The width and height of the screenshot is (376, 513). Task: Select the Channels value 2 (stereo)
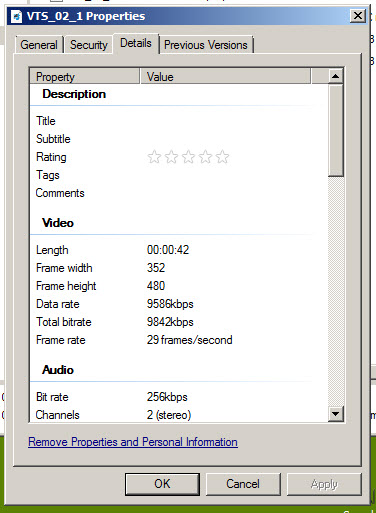point(169,415)
